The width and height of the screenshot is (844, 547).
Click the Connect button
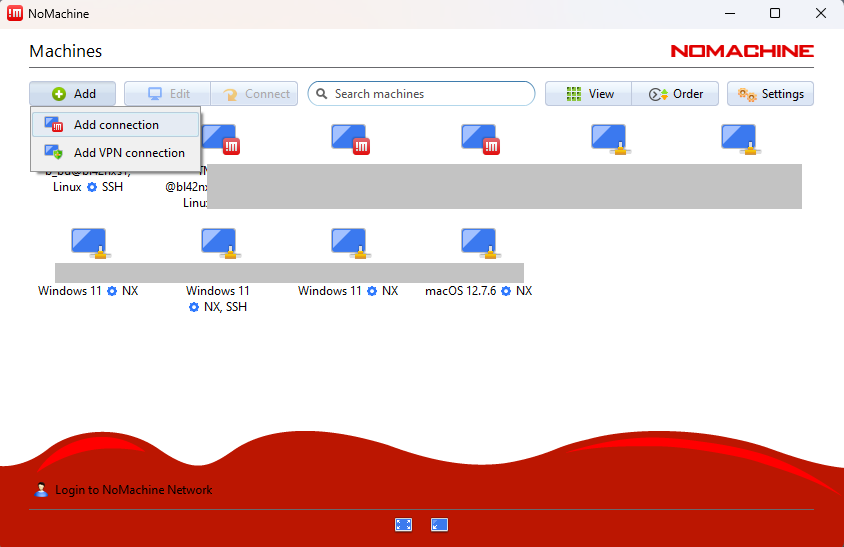click(255, 94)
